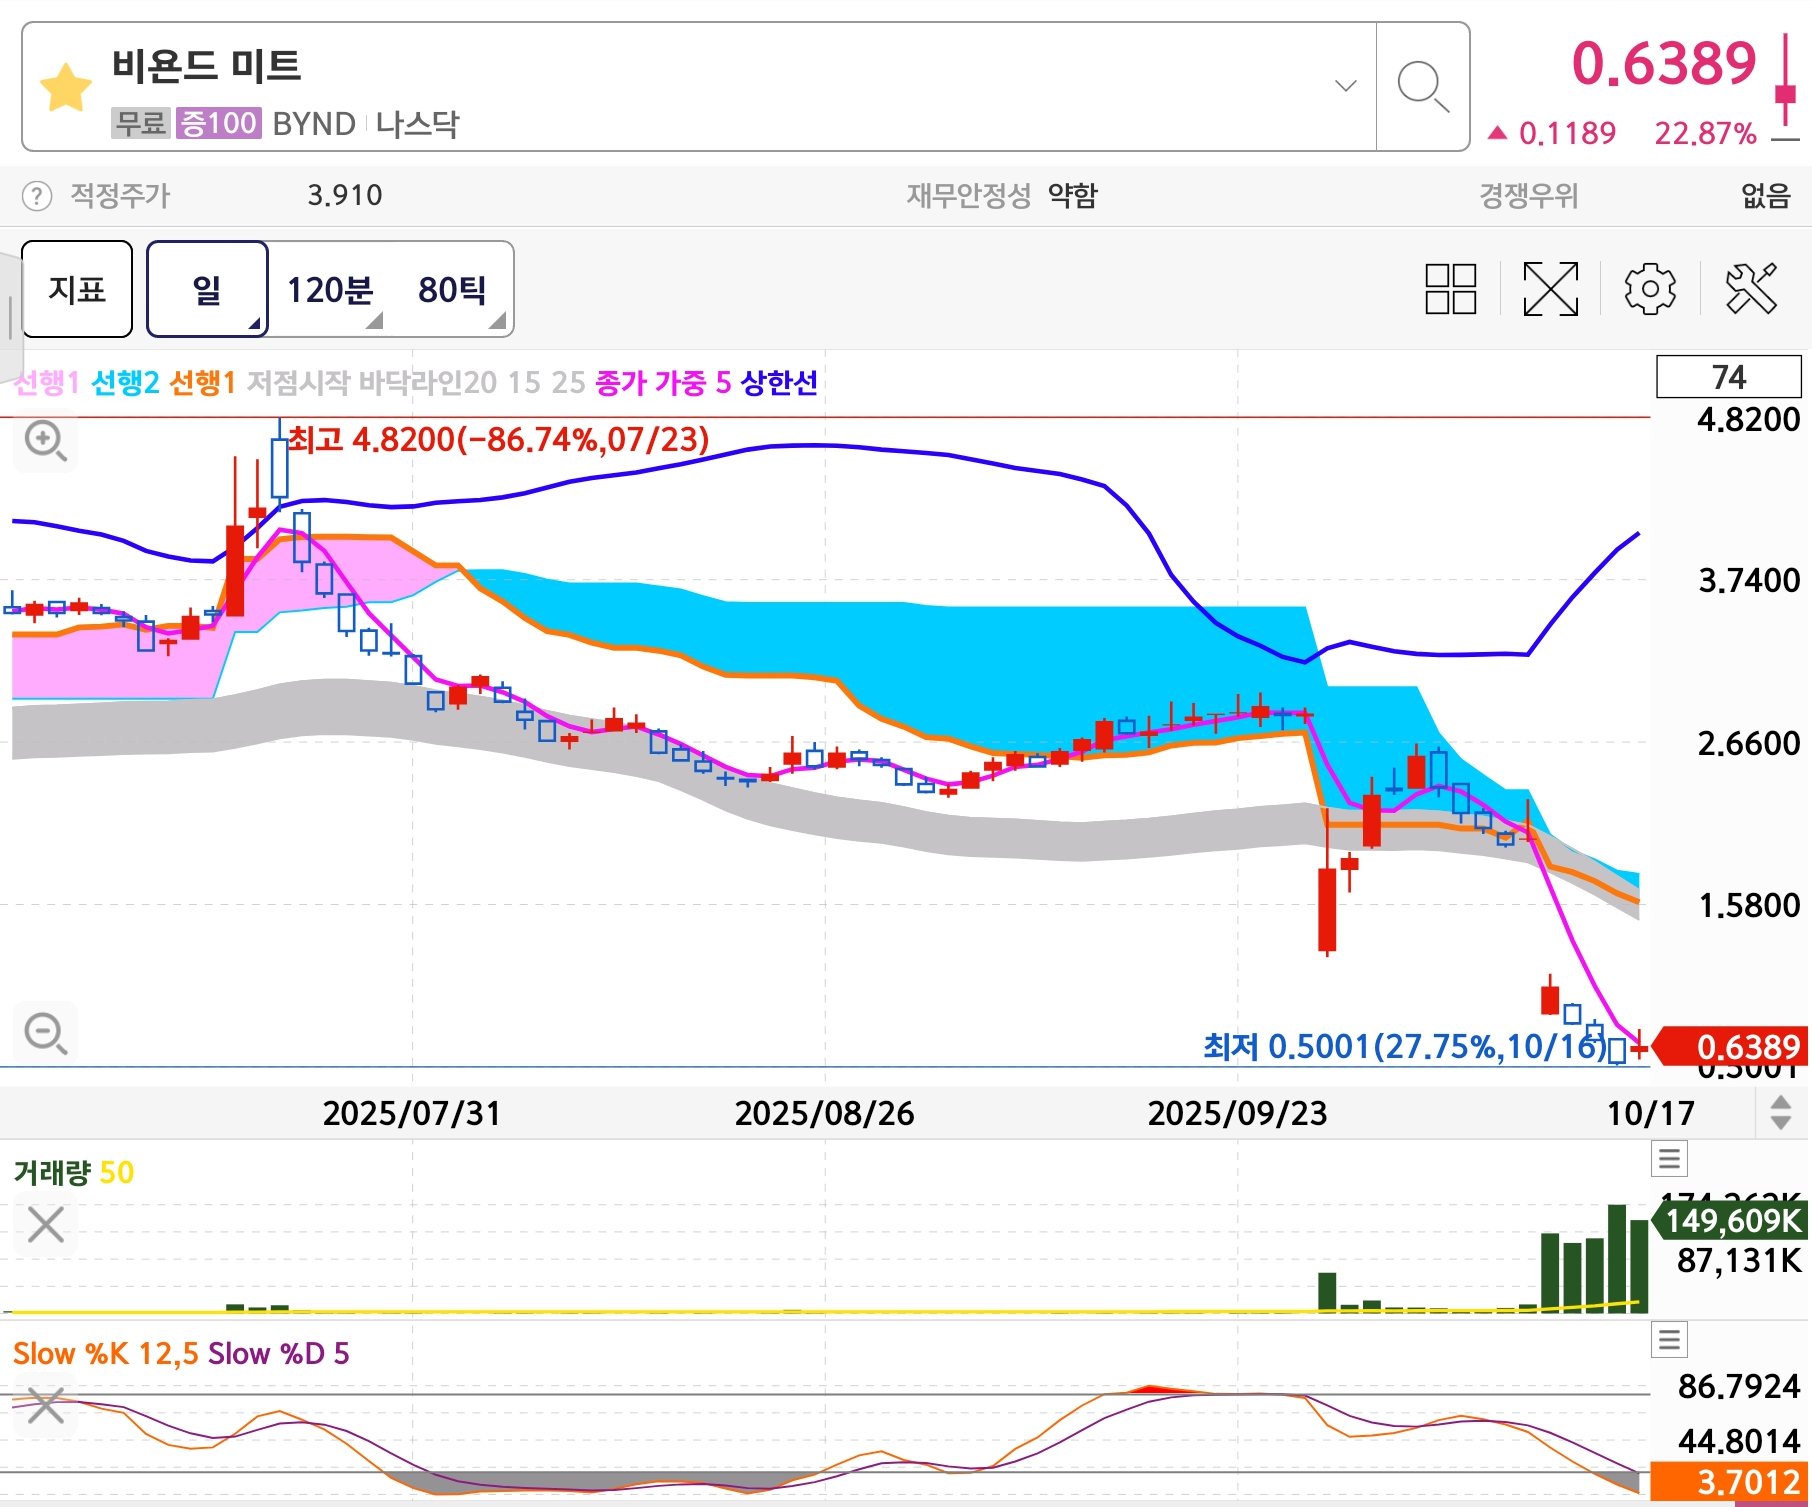Expand chart to fullscreen

[1550, 289]
